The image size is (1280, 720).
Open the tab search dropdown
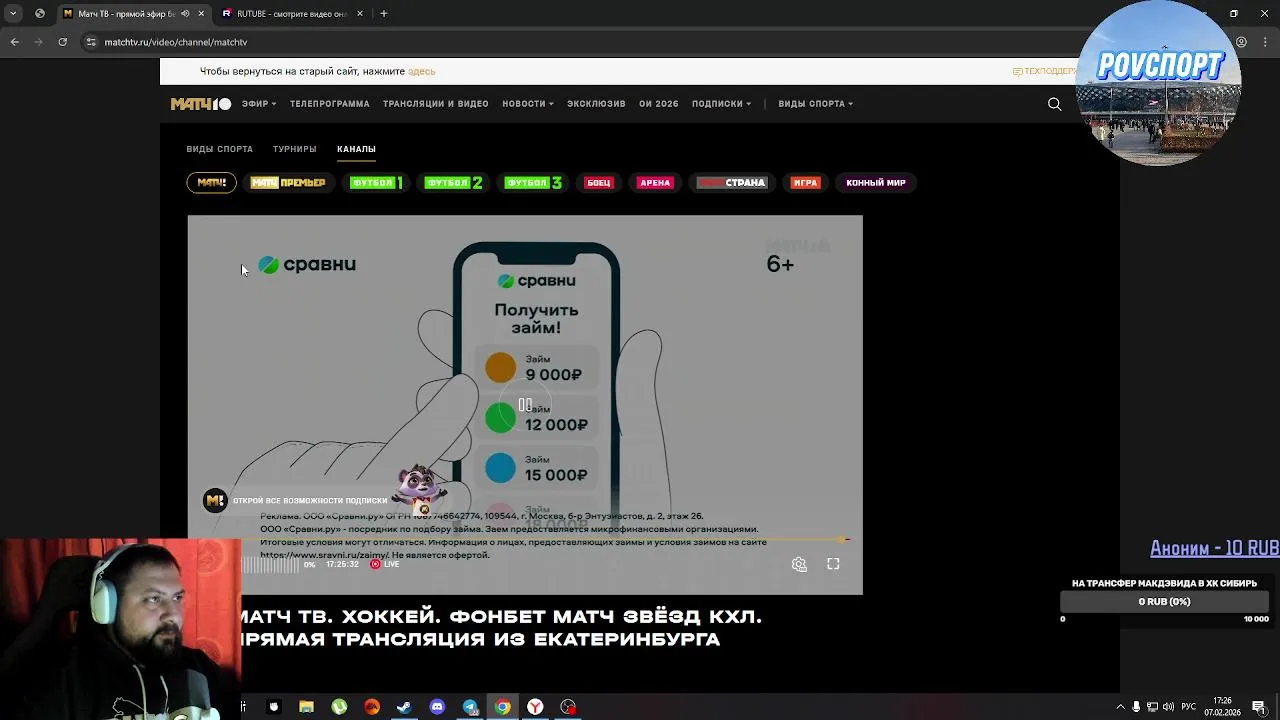13,14
